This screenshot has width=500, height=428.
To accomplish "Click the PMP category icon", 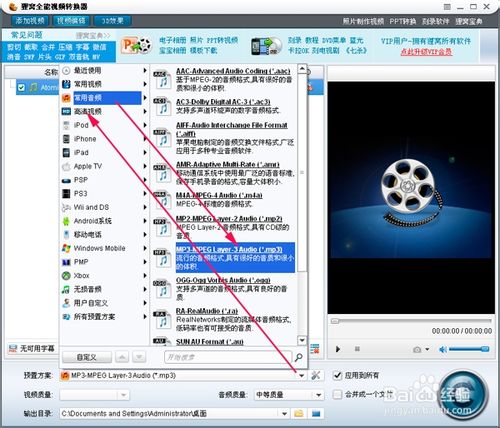I will click(x=66, y=262).
